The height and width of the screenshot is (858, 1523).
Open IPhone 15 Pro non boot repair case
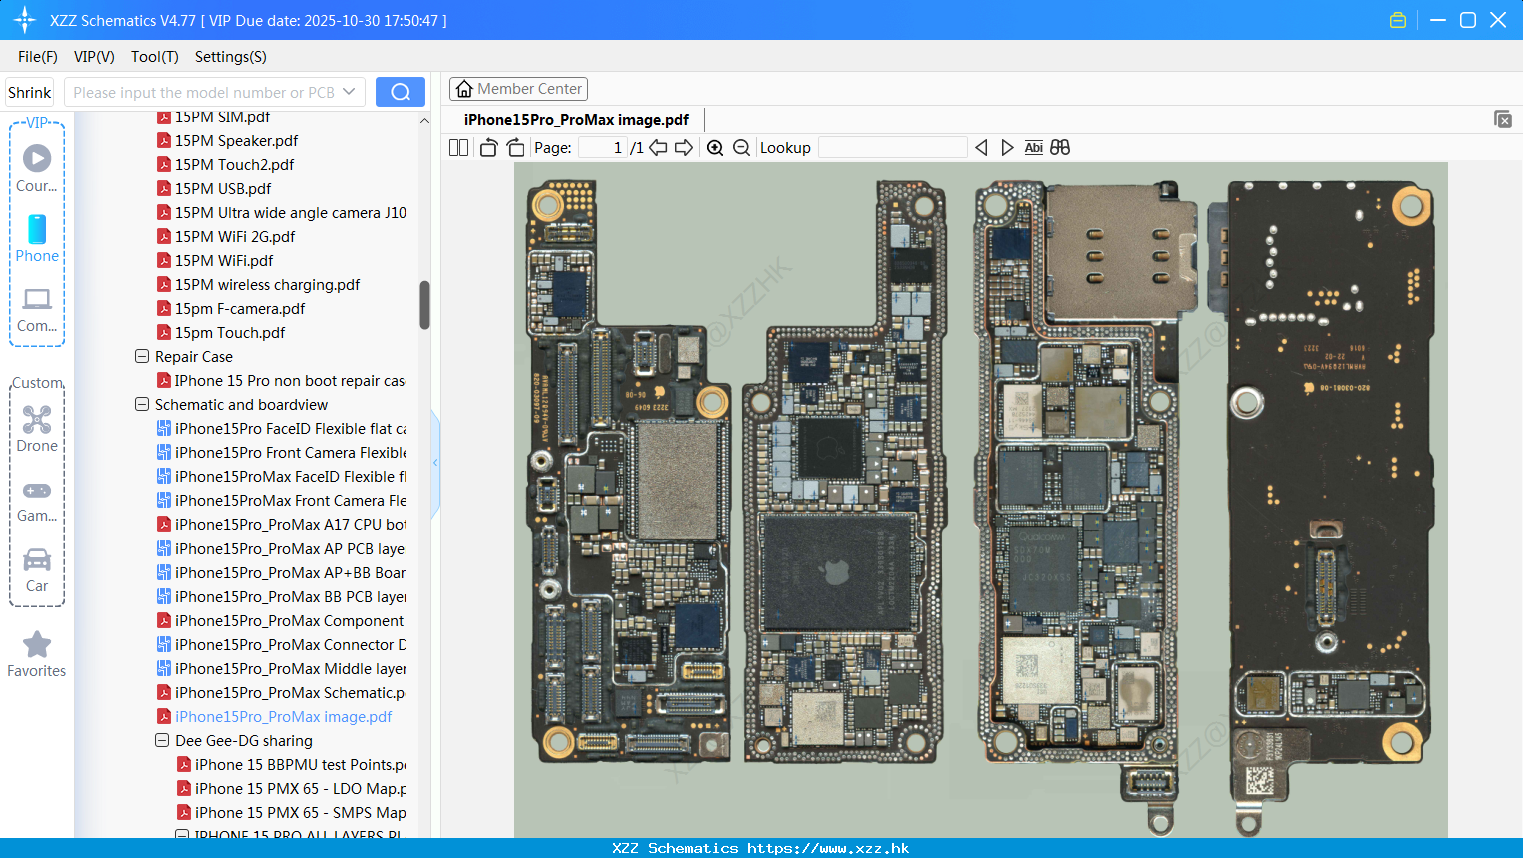(289, 380)
